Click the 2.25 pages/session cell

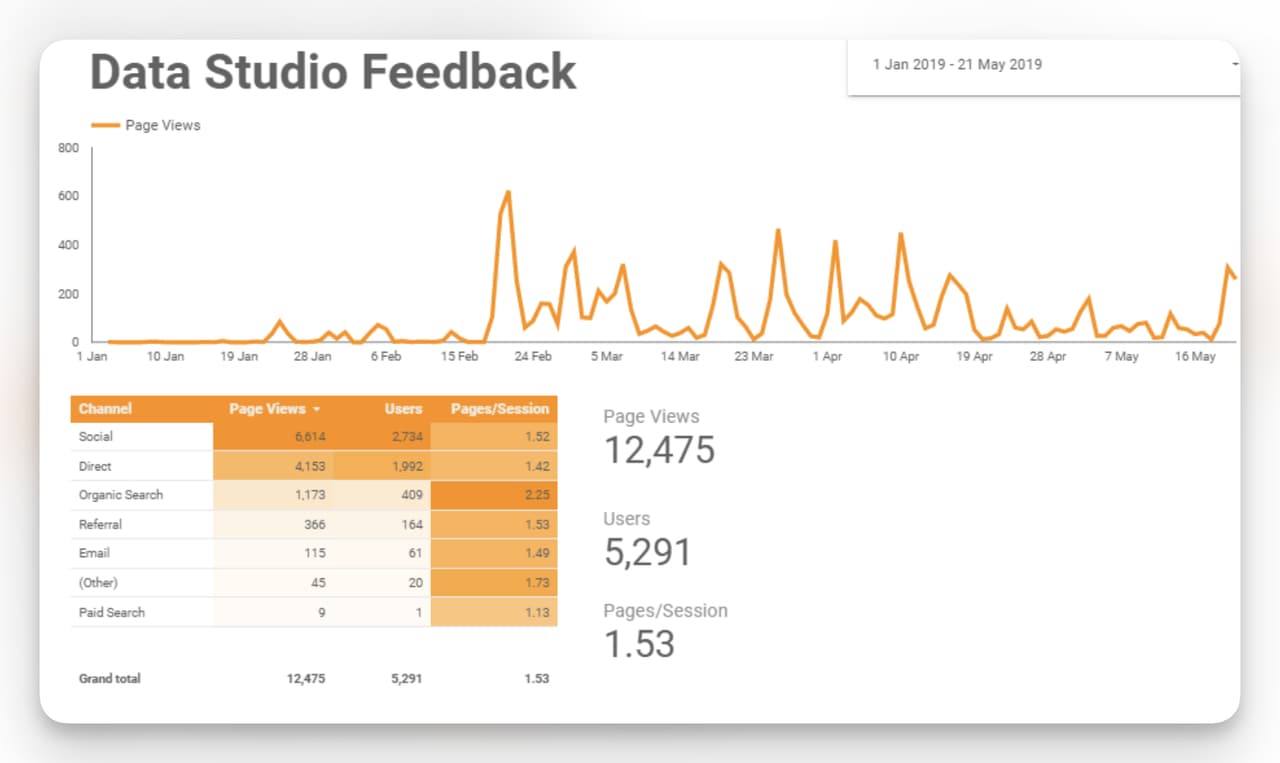pos(494,495)
